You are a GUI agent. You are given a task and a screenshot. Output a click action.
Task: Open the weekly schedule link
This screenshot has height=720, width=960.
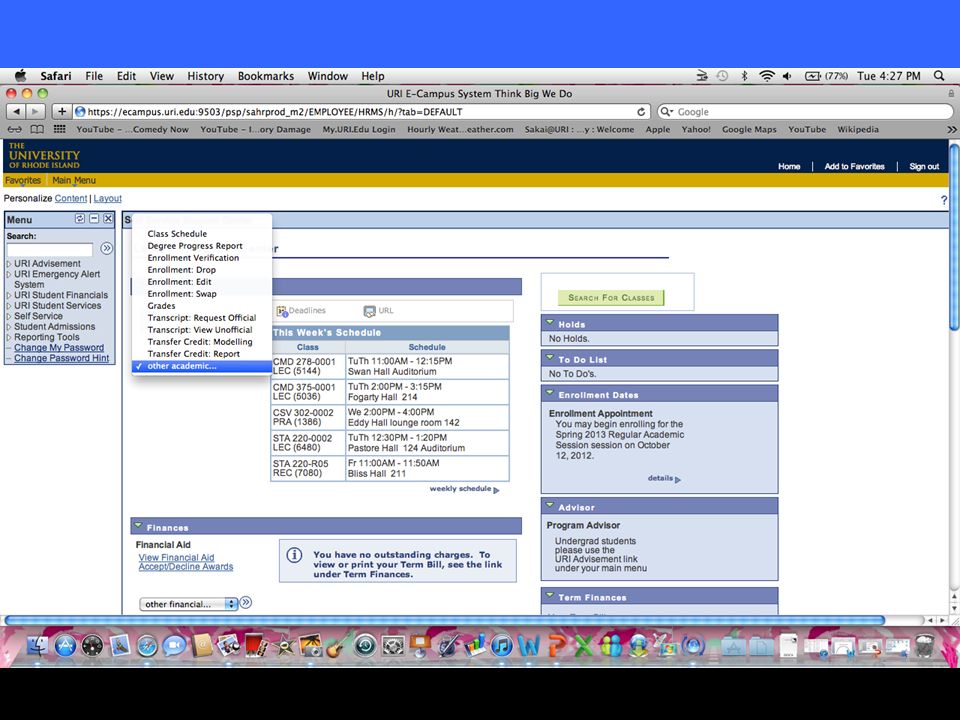pyautogui.click(x=464, y=489)
